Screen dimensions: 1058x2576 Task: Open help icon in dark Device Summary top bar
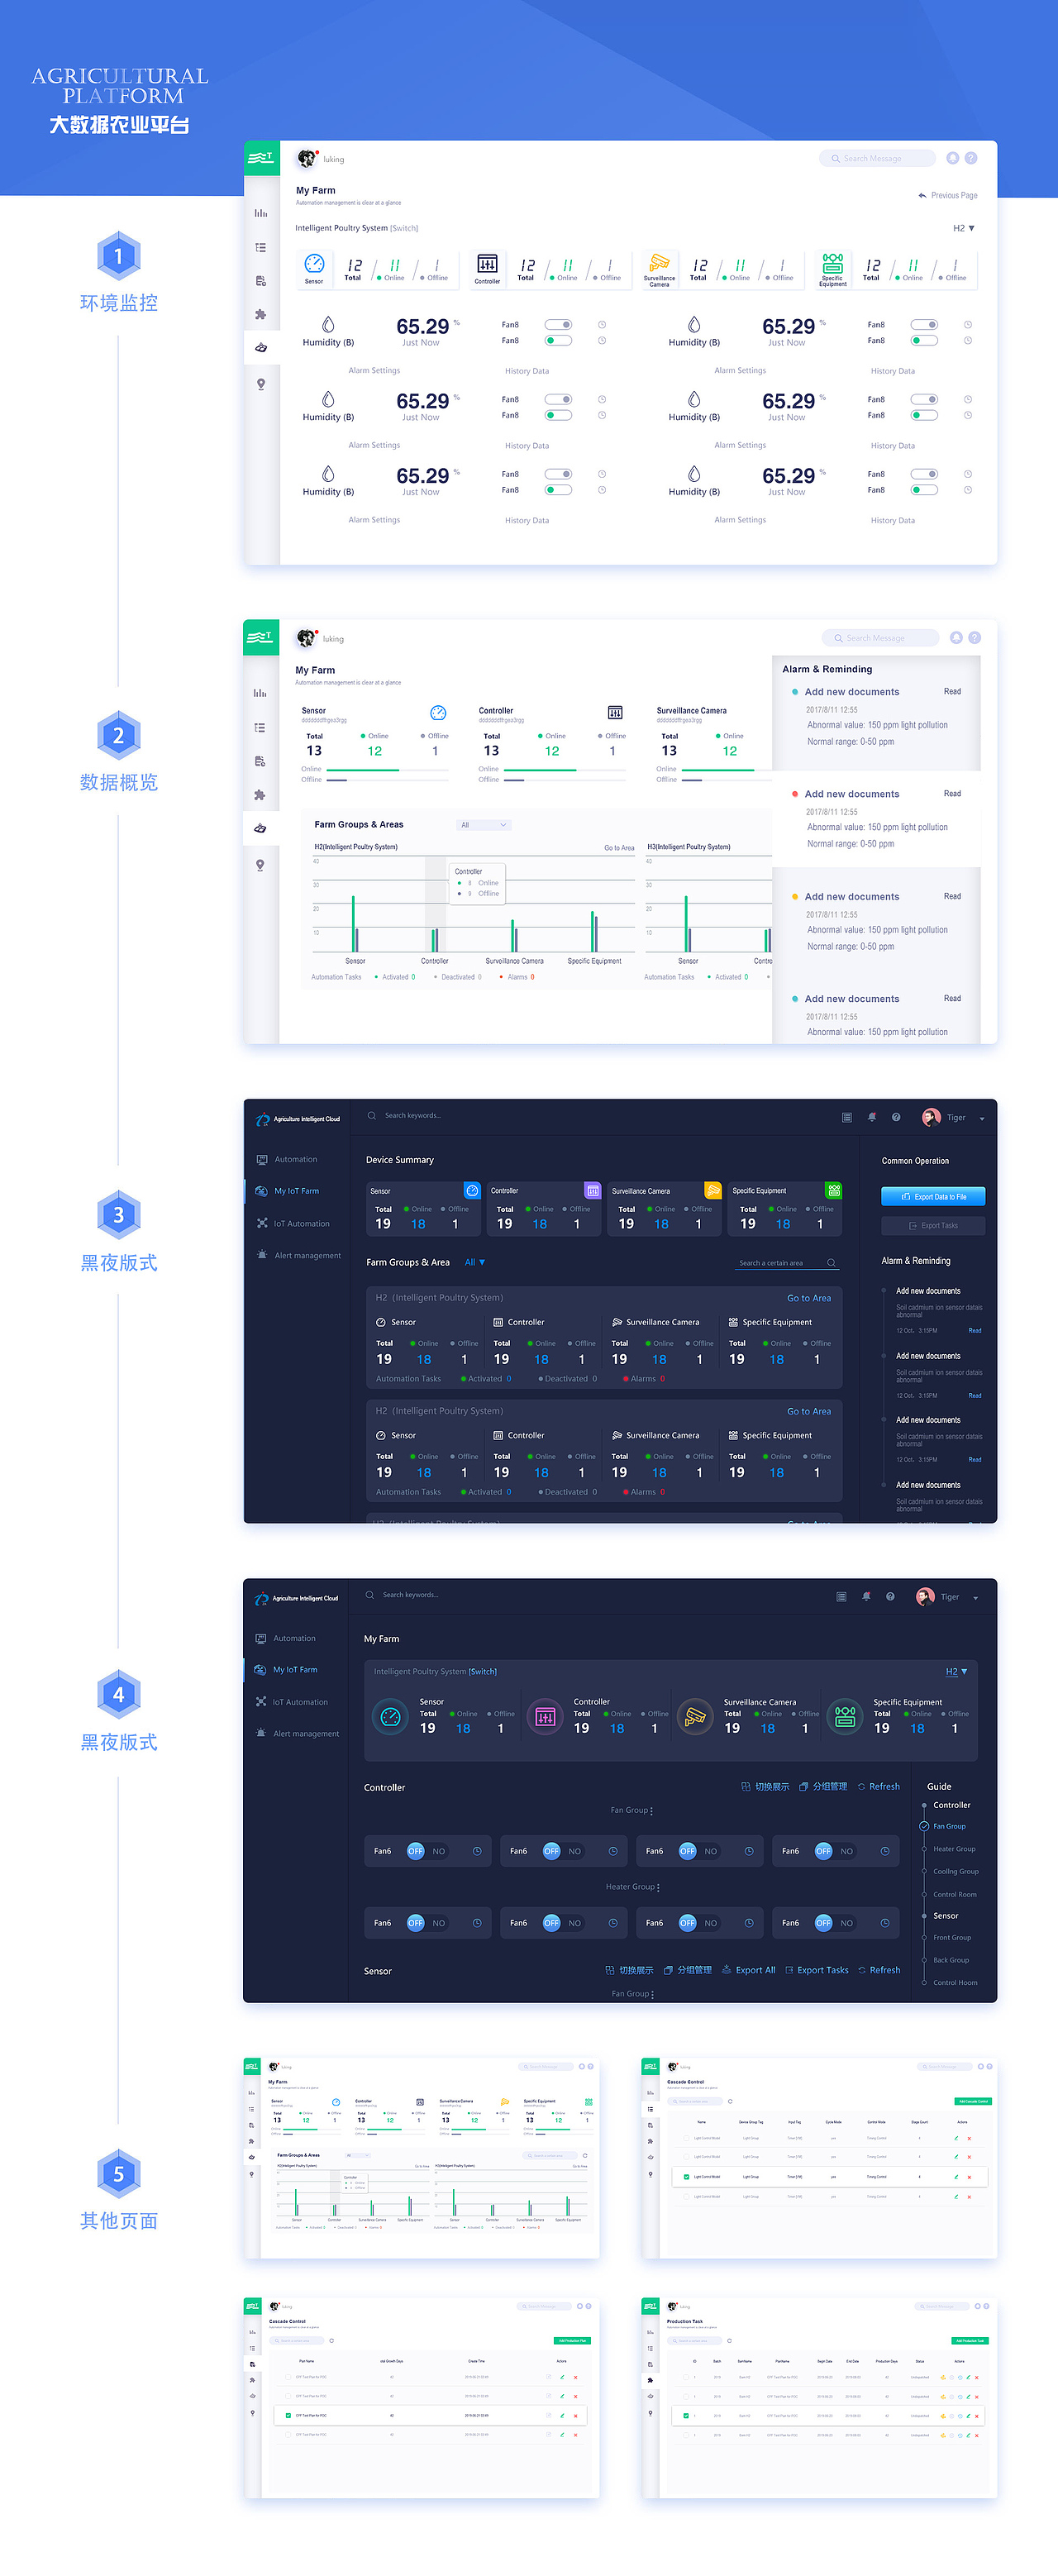coord(896,1118)
